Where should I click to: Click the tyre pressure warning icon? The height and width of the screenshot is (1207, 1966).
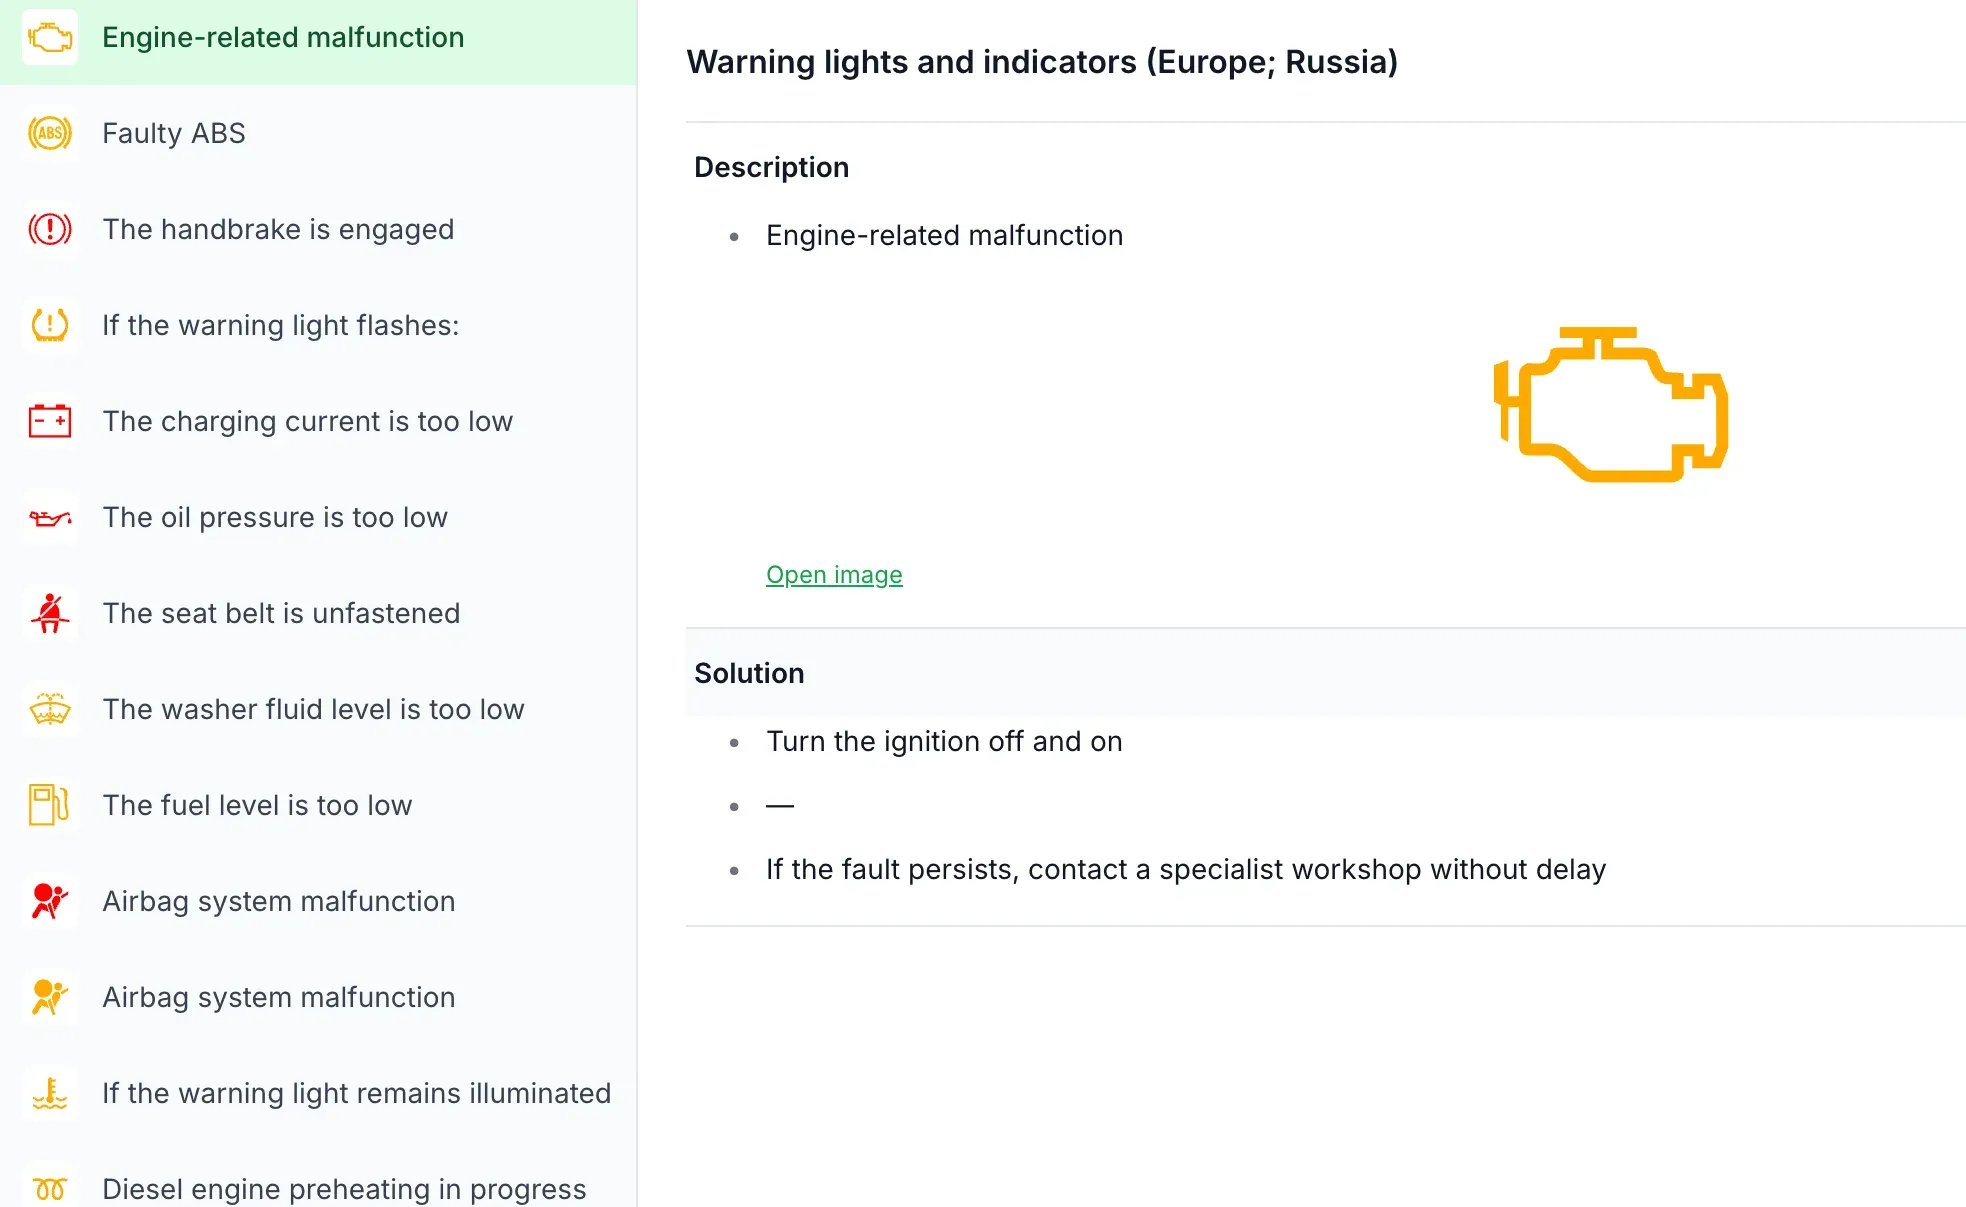[50, 325]
